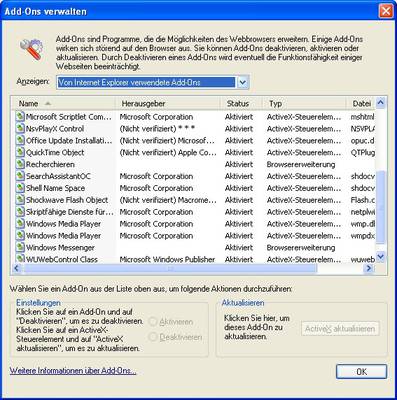Sort list by the Name column header
Viewport: 397px width, 400px height.
(63, 104)
